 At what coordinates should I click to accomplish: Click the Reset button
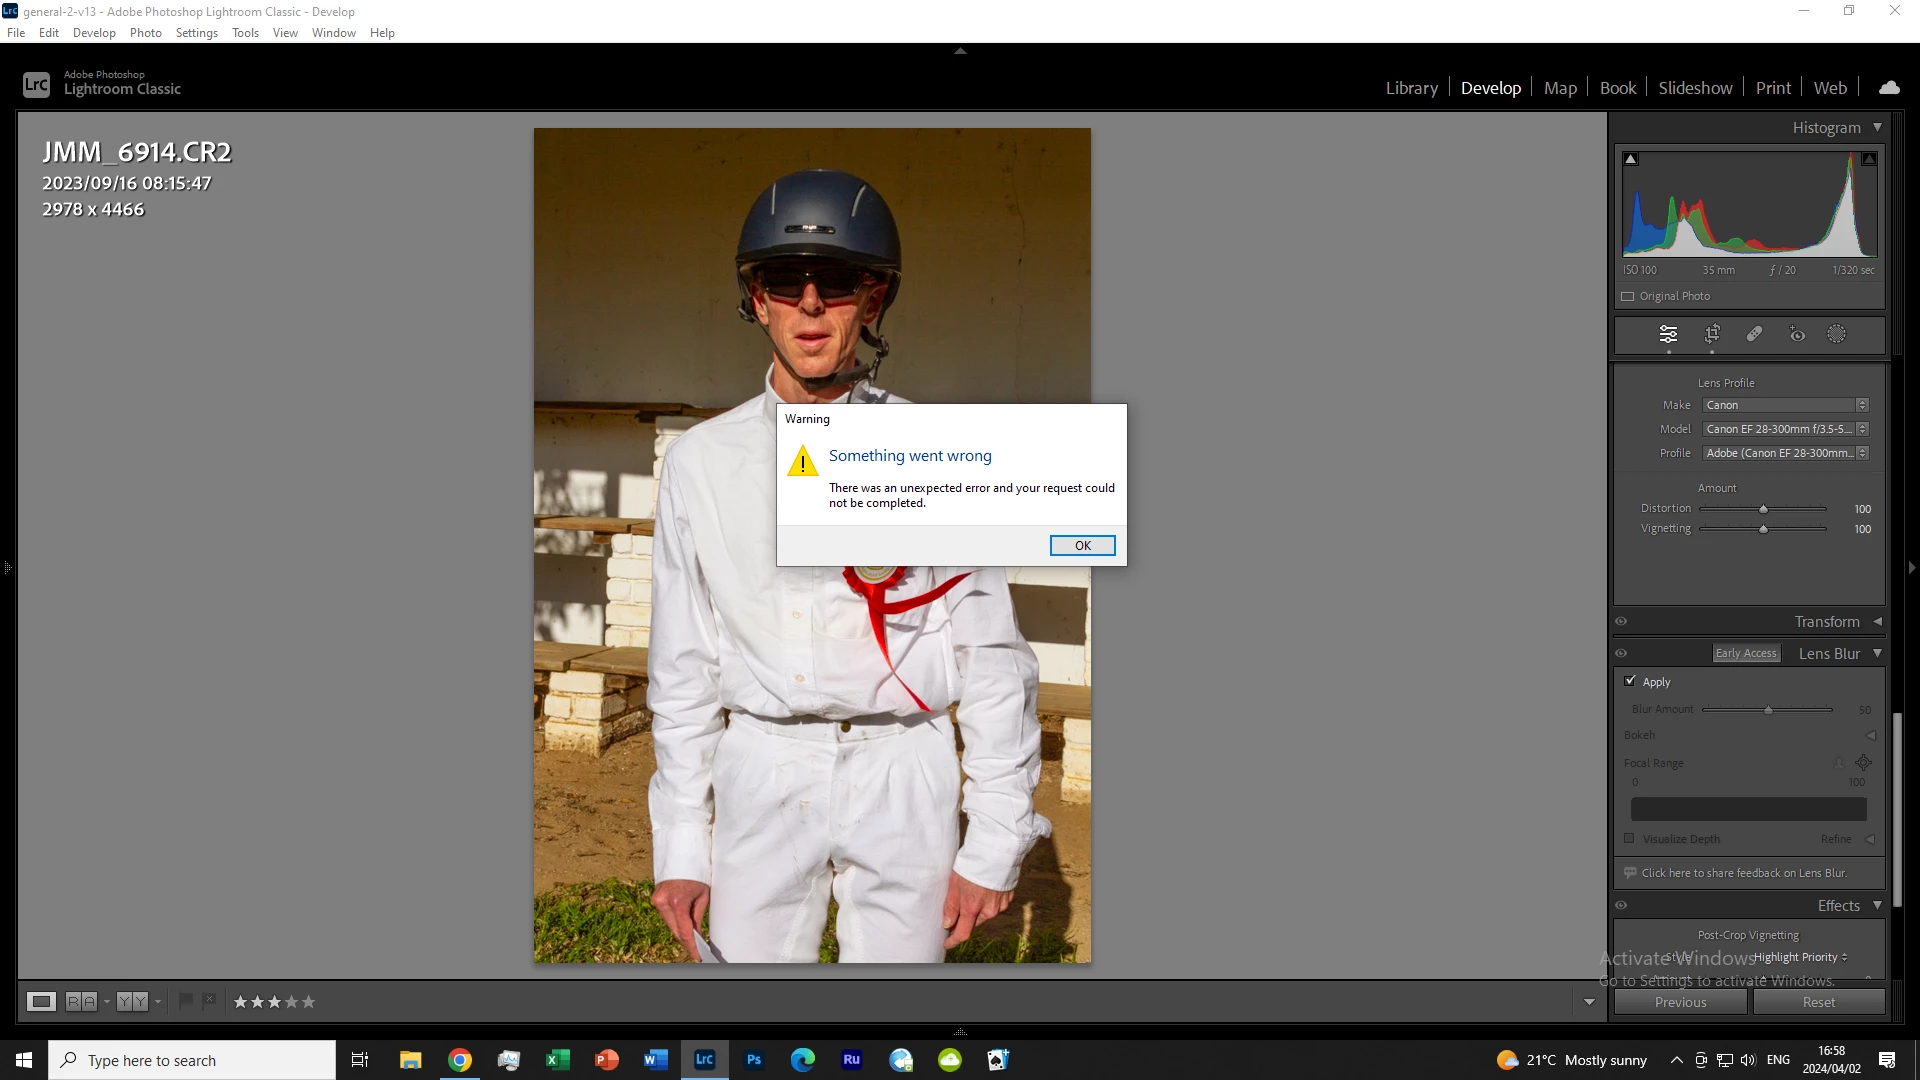[x=1818, y=1002]
